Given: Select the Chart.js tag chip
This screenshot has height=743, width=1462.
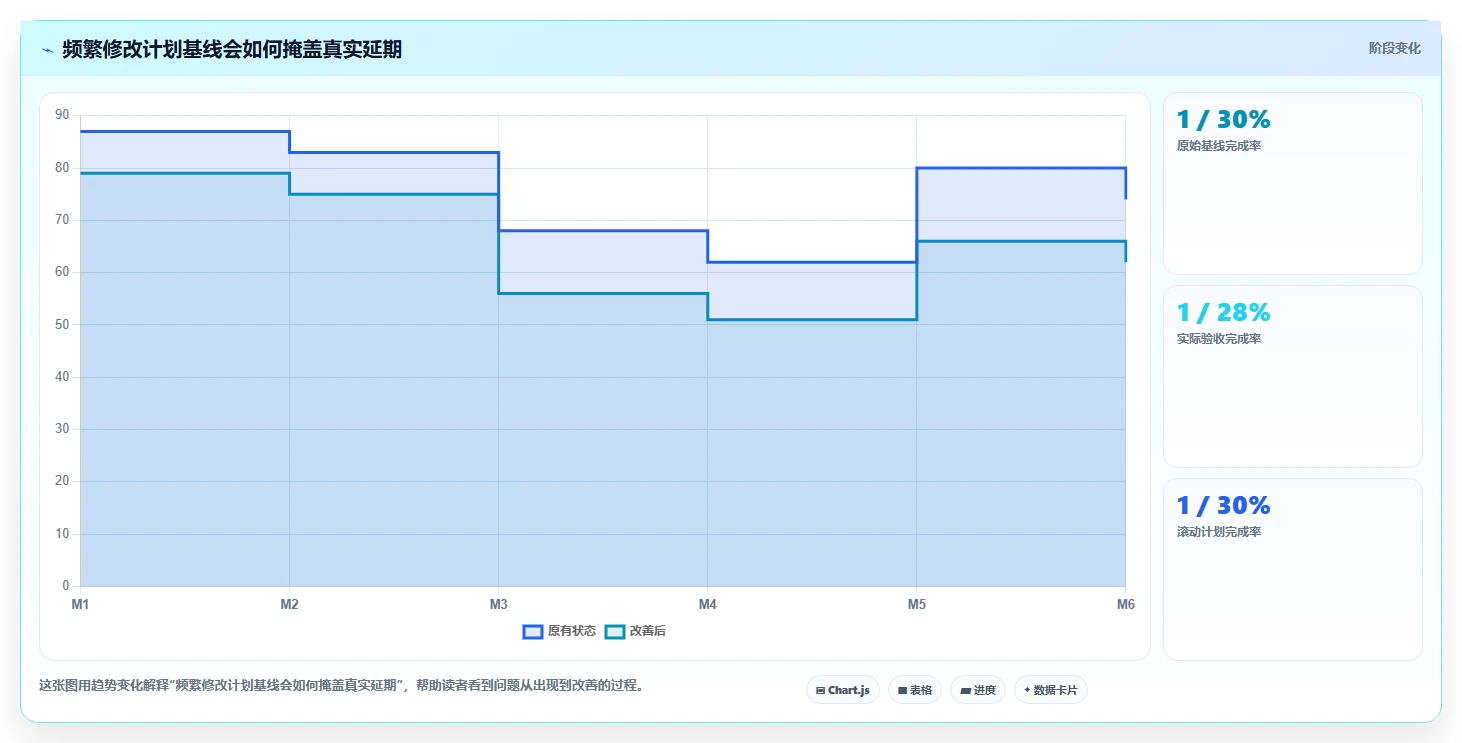Looking at the screenshot, I should coord(843,690).
